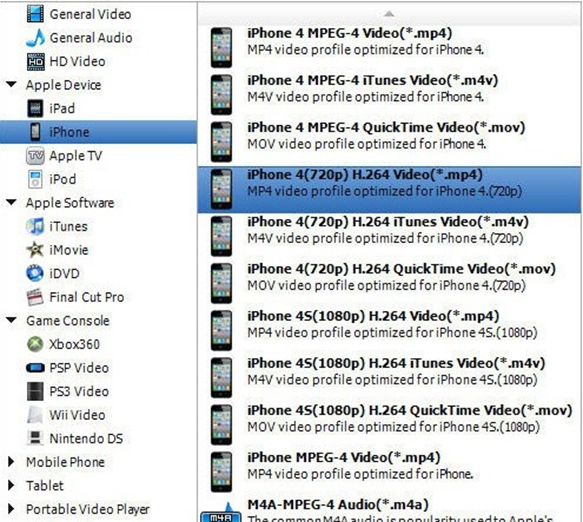Select 'M4A-MPEG-4 Audio(*.m4a)' format title
583x522 pixels.
pyautogui.click(x=338, y=505)
